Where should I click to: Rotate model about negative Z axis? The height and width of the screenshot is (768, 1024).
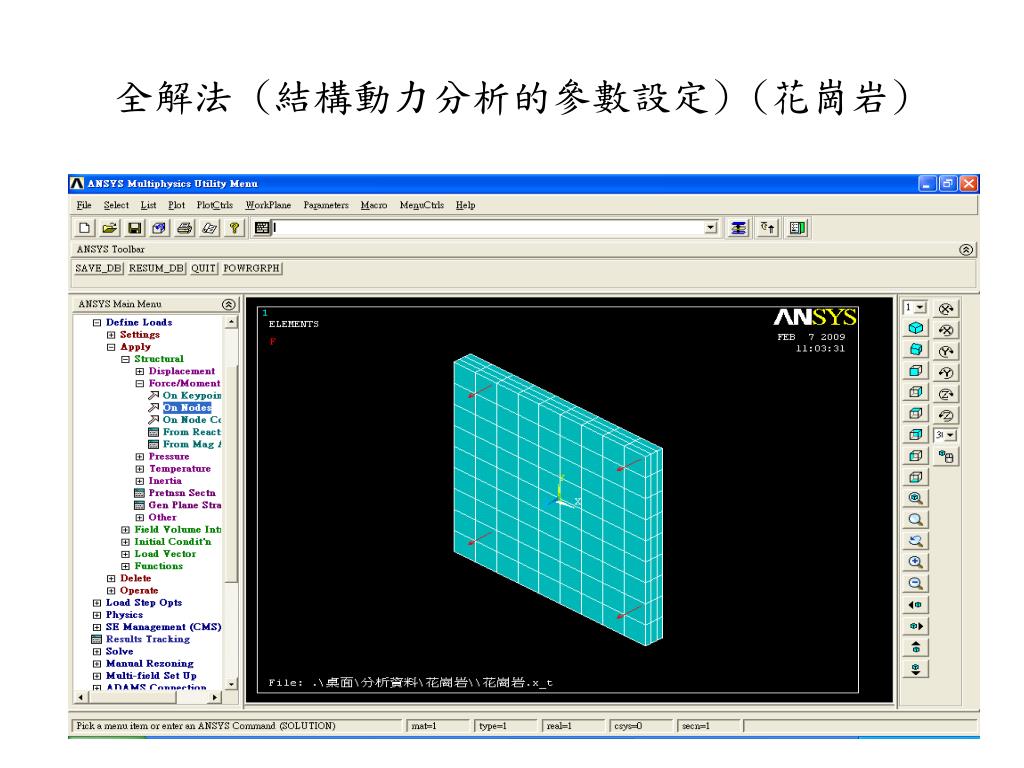point(946,415)
